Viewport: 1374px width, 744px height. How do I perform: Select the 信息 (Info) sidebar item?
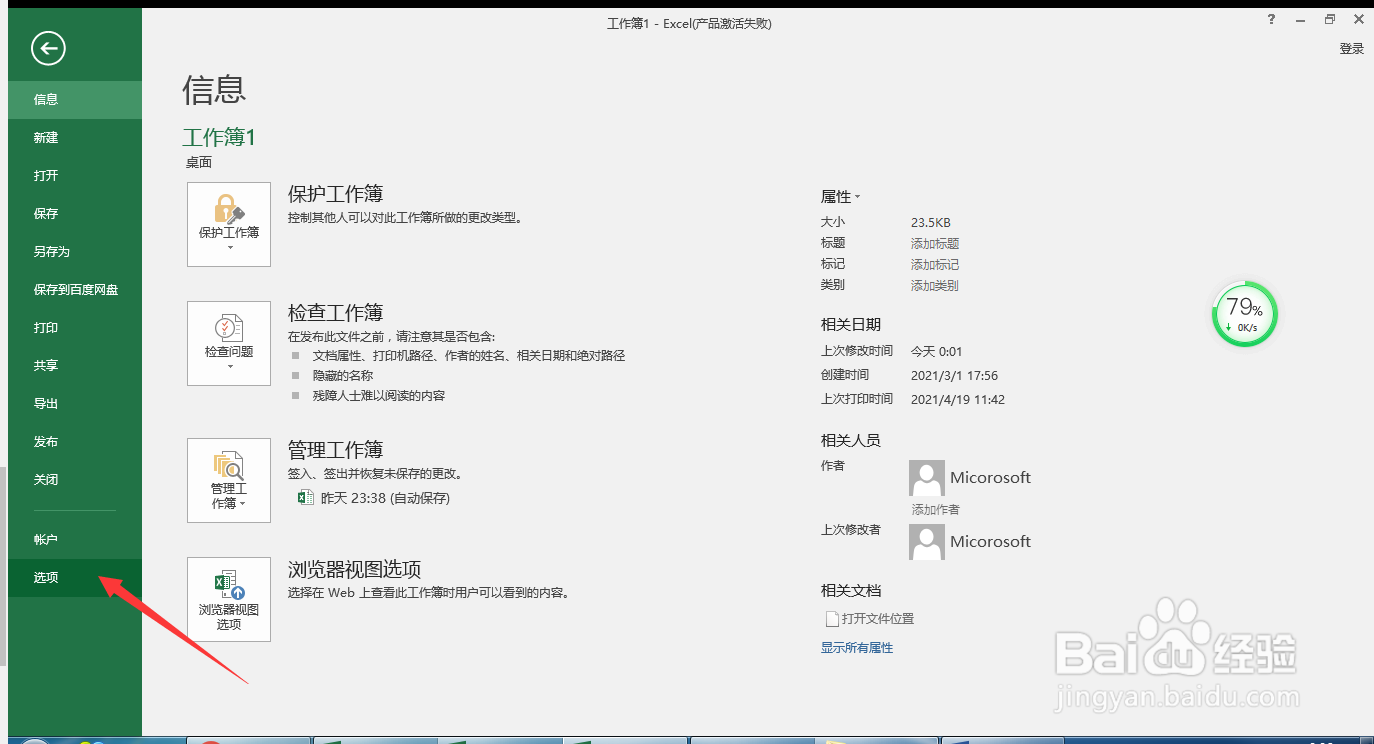75,100
